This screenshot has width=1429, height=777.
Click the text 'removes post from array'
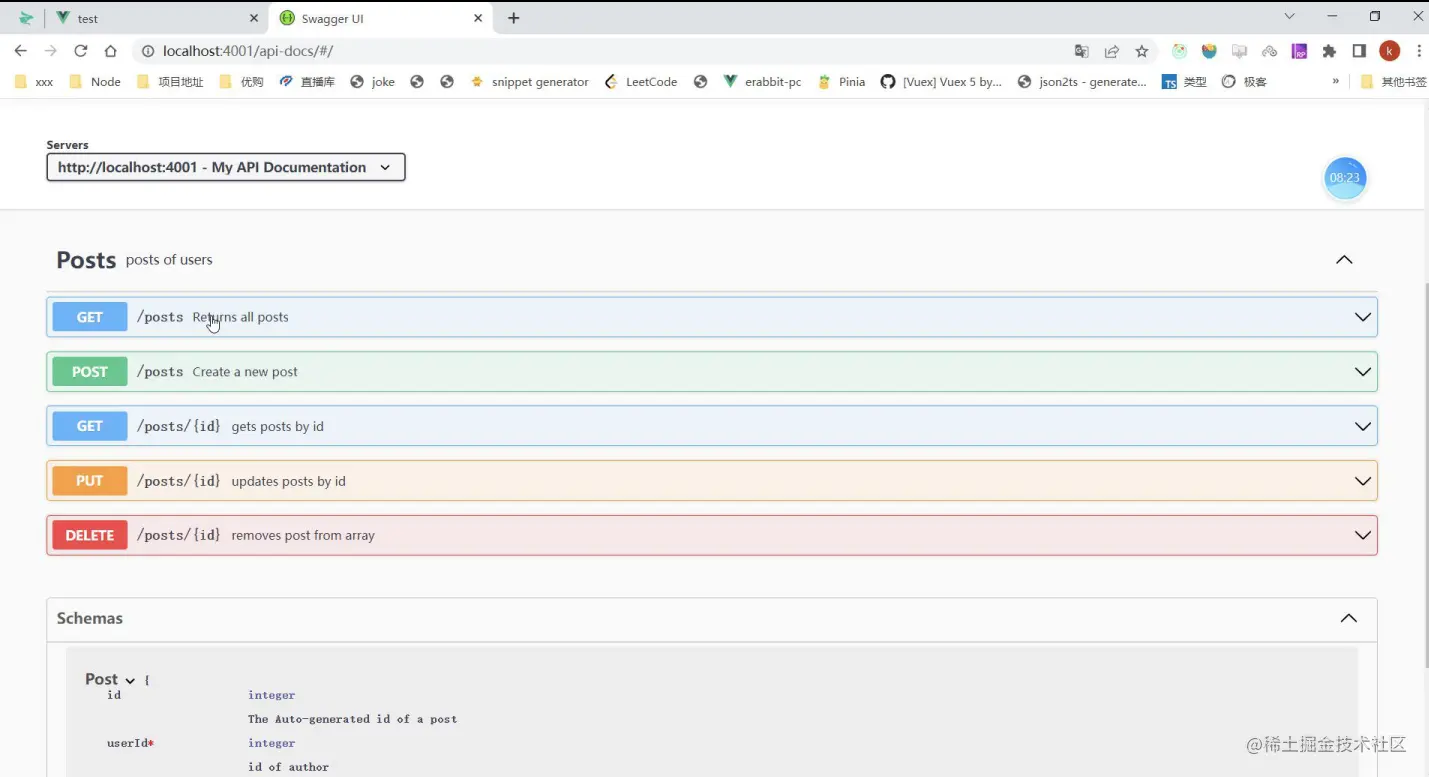[x=303, y=536]
